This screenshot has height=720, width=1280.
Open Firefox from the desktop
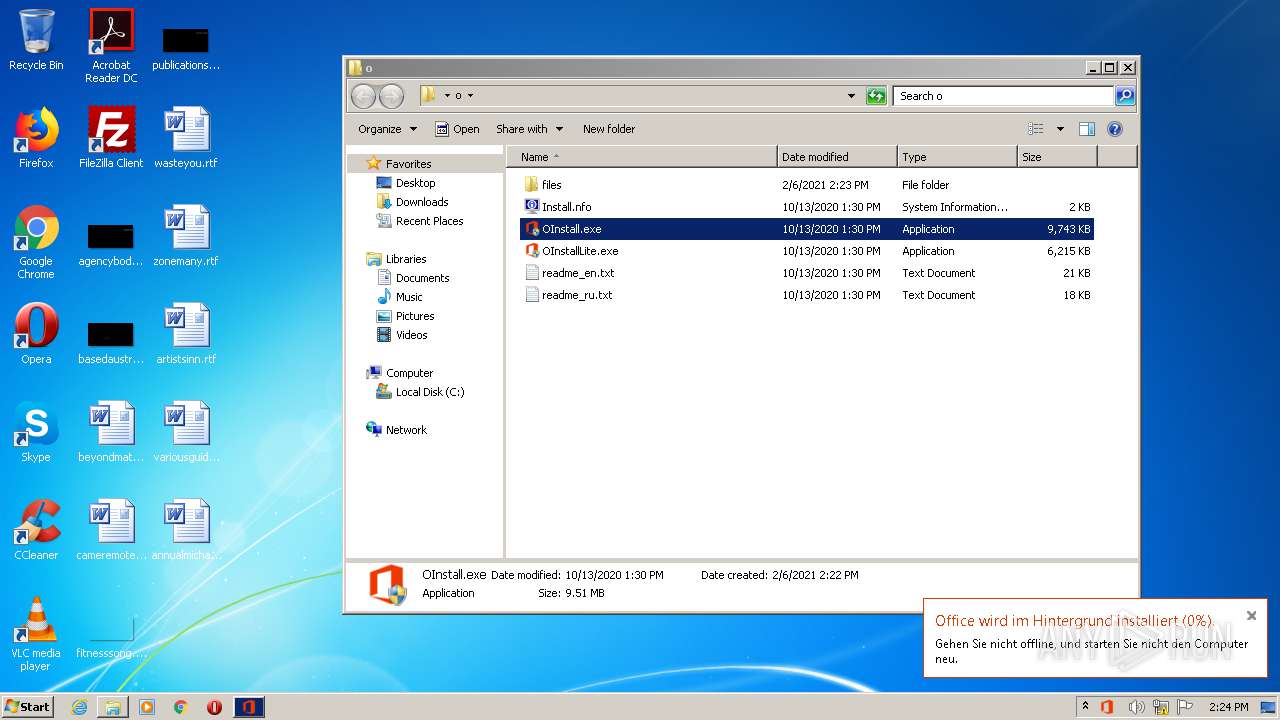click(x=36, y=138)
